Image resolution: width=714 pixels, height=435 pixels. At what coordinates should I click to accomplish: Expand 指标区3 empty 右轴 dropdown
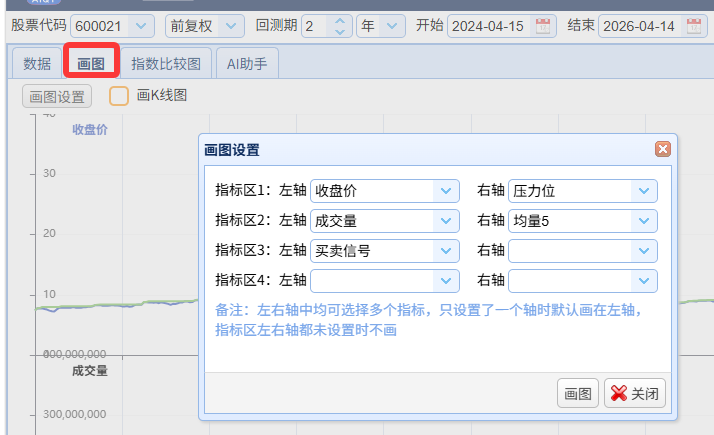(644, 251)
